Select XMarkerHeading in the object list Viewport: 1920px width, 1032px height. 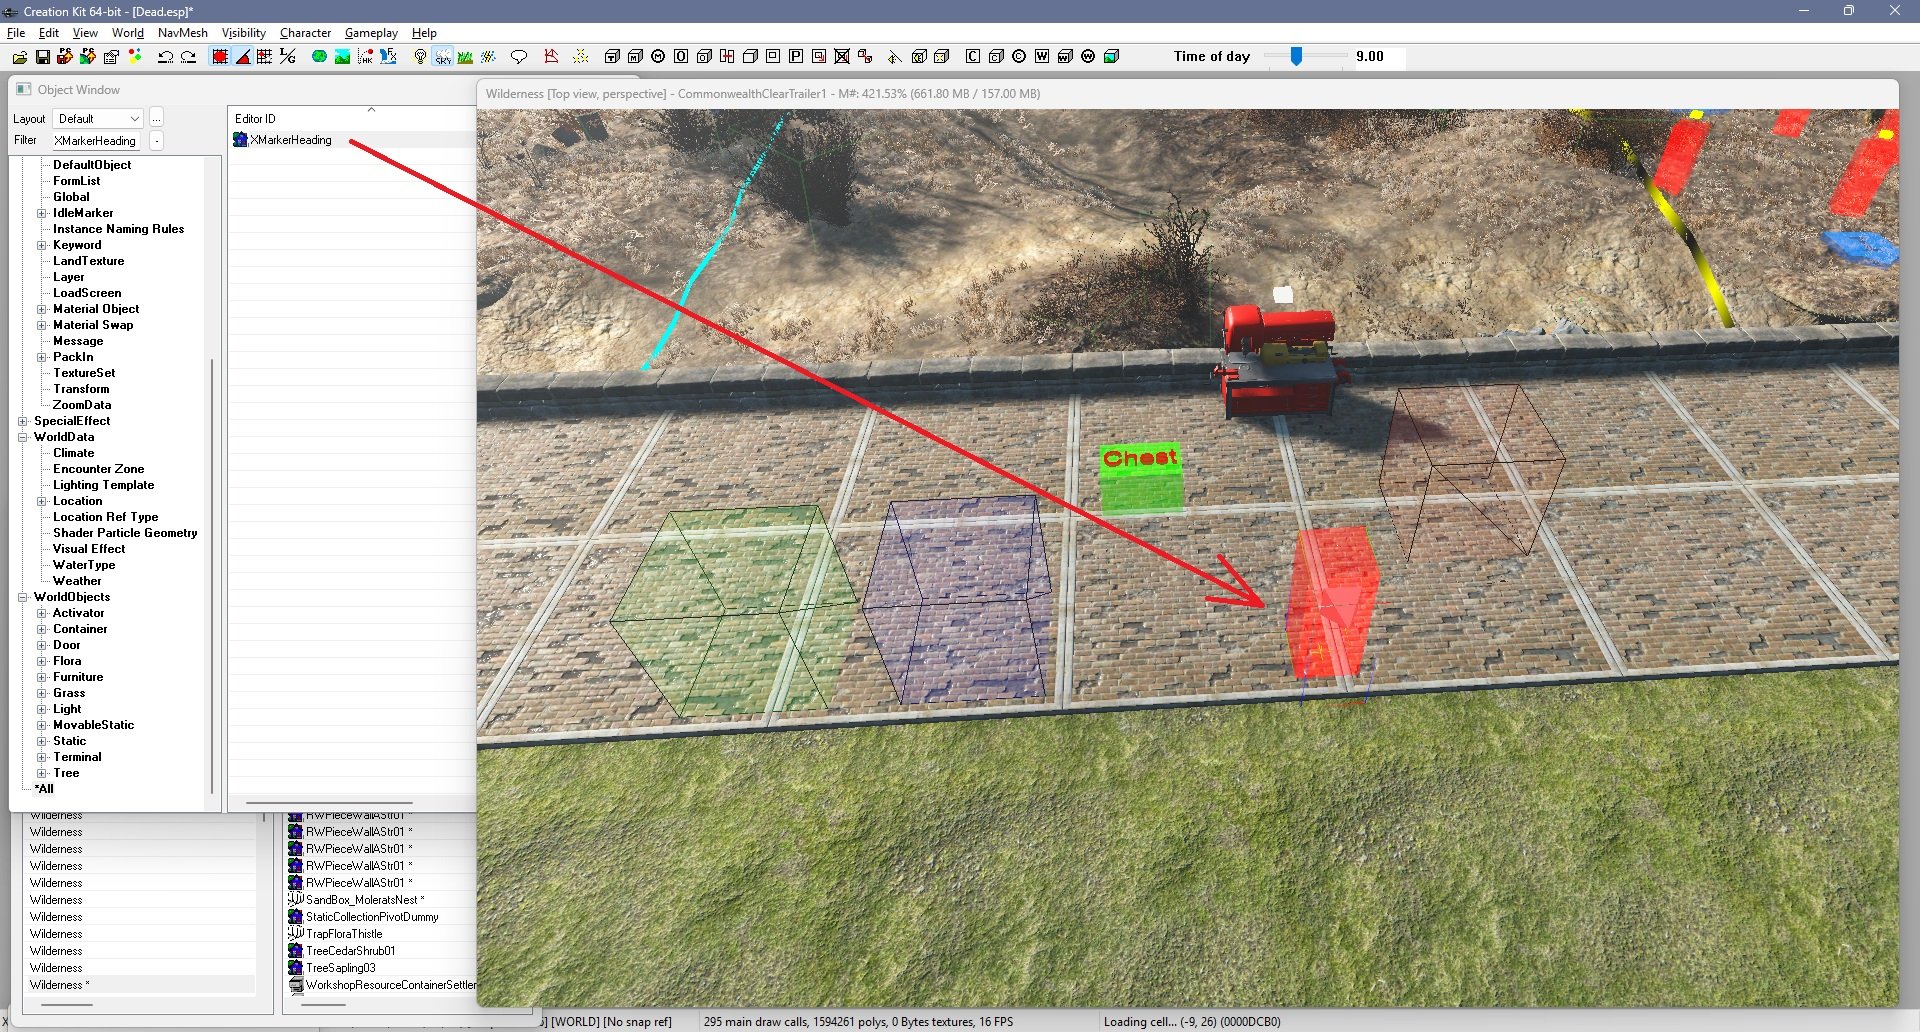pyautogui.click(x=291, y=140)
